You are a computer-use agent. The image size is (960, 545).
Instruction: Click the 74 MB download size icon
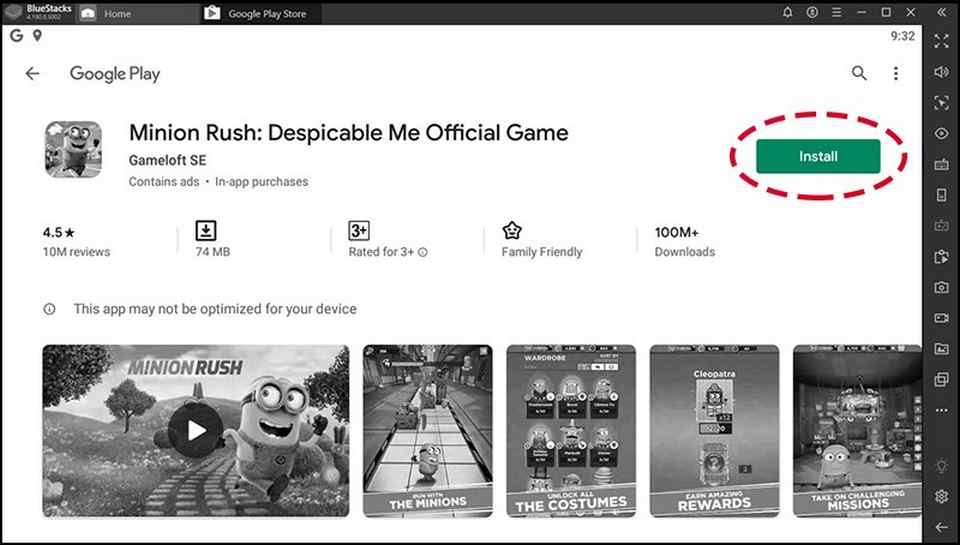click(x=206, y=231)
